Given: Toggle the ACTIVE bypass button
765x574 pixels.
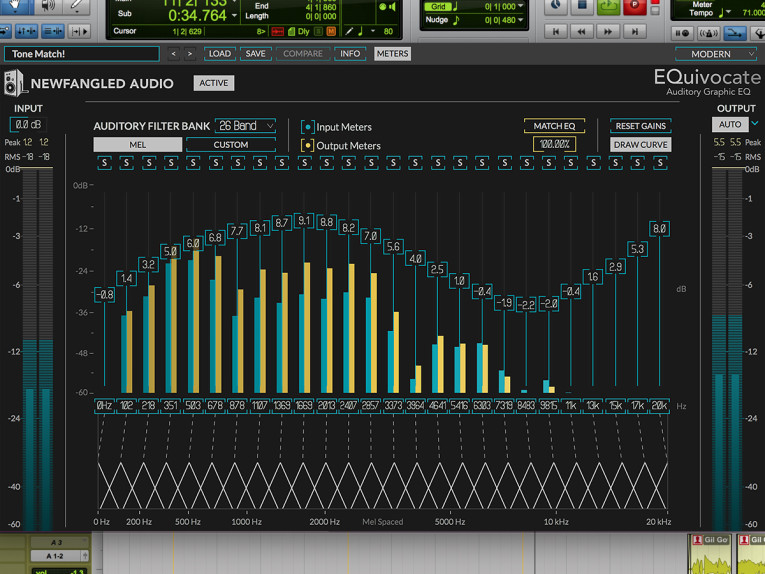Looking at the screenshot, I should [x=214, y=83].
